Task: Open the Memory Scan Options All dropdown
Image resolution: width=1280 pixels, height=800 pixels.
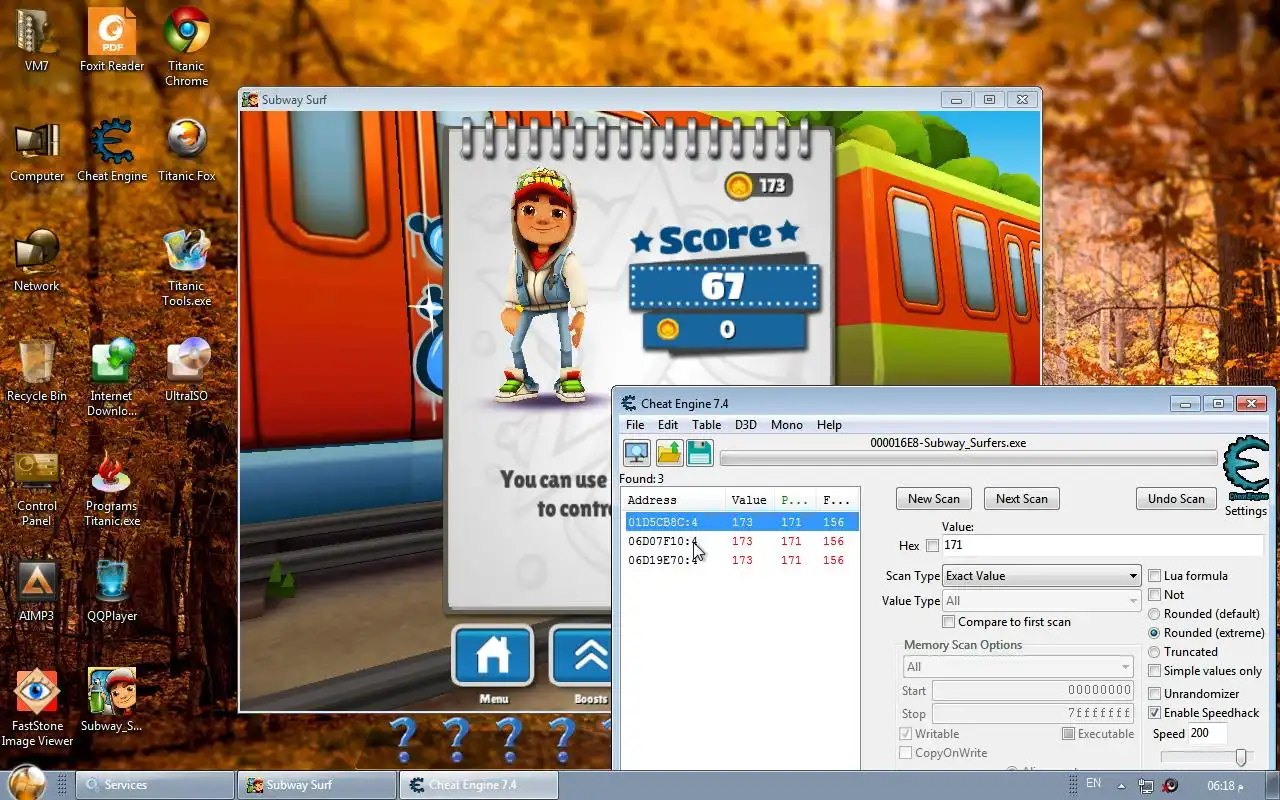Action: [x=1017, y=667]
